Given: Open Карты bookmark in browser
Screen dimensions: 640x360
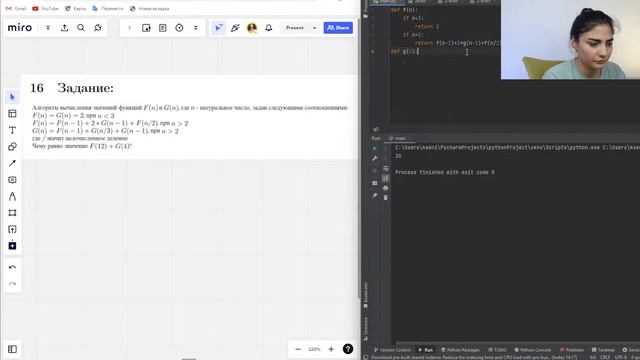Looking at the screenshot, I should pos(76,8).
